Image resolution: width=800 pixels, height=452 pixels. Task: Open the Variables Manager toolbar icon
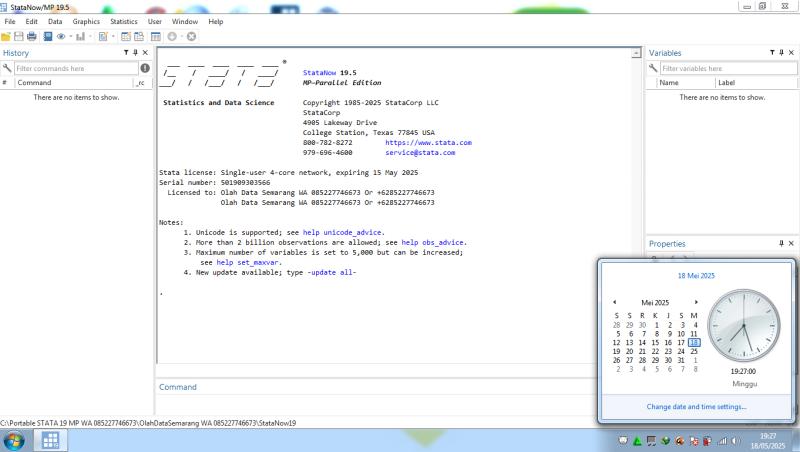point(155,36)
